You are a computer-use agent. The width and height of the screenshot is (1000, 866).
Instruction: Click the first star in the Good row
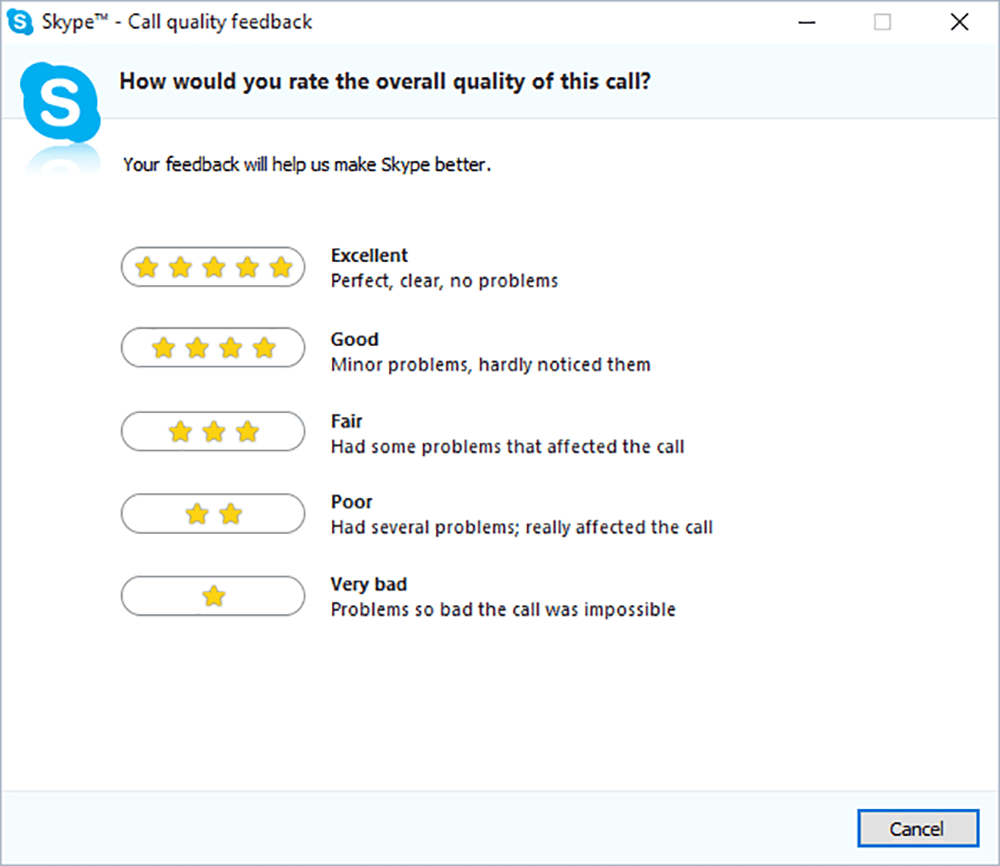point(163,348)
